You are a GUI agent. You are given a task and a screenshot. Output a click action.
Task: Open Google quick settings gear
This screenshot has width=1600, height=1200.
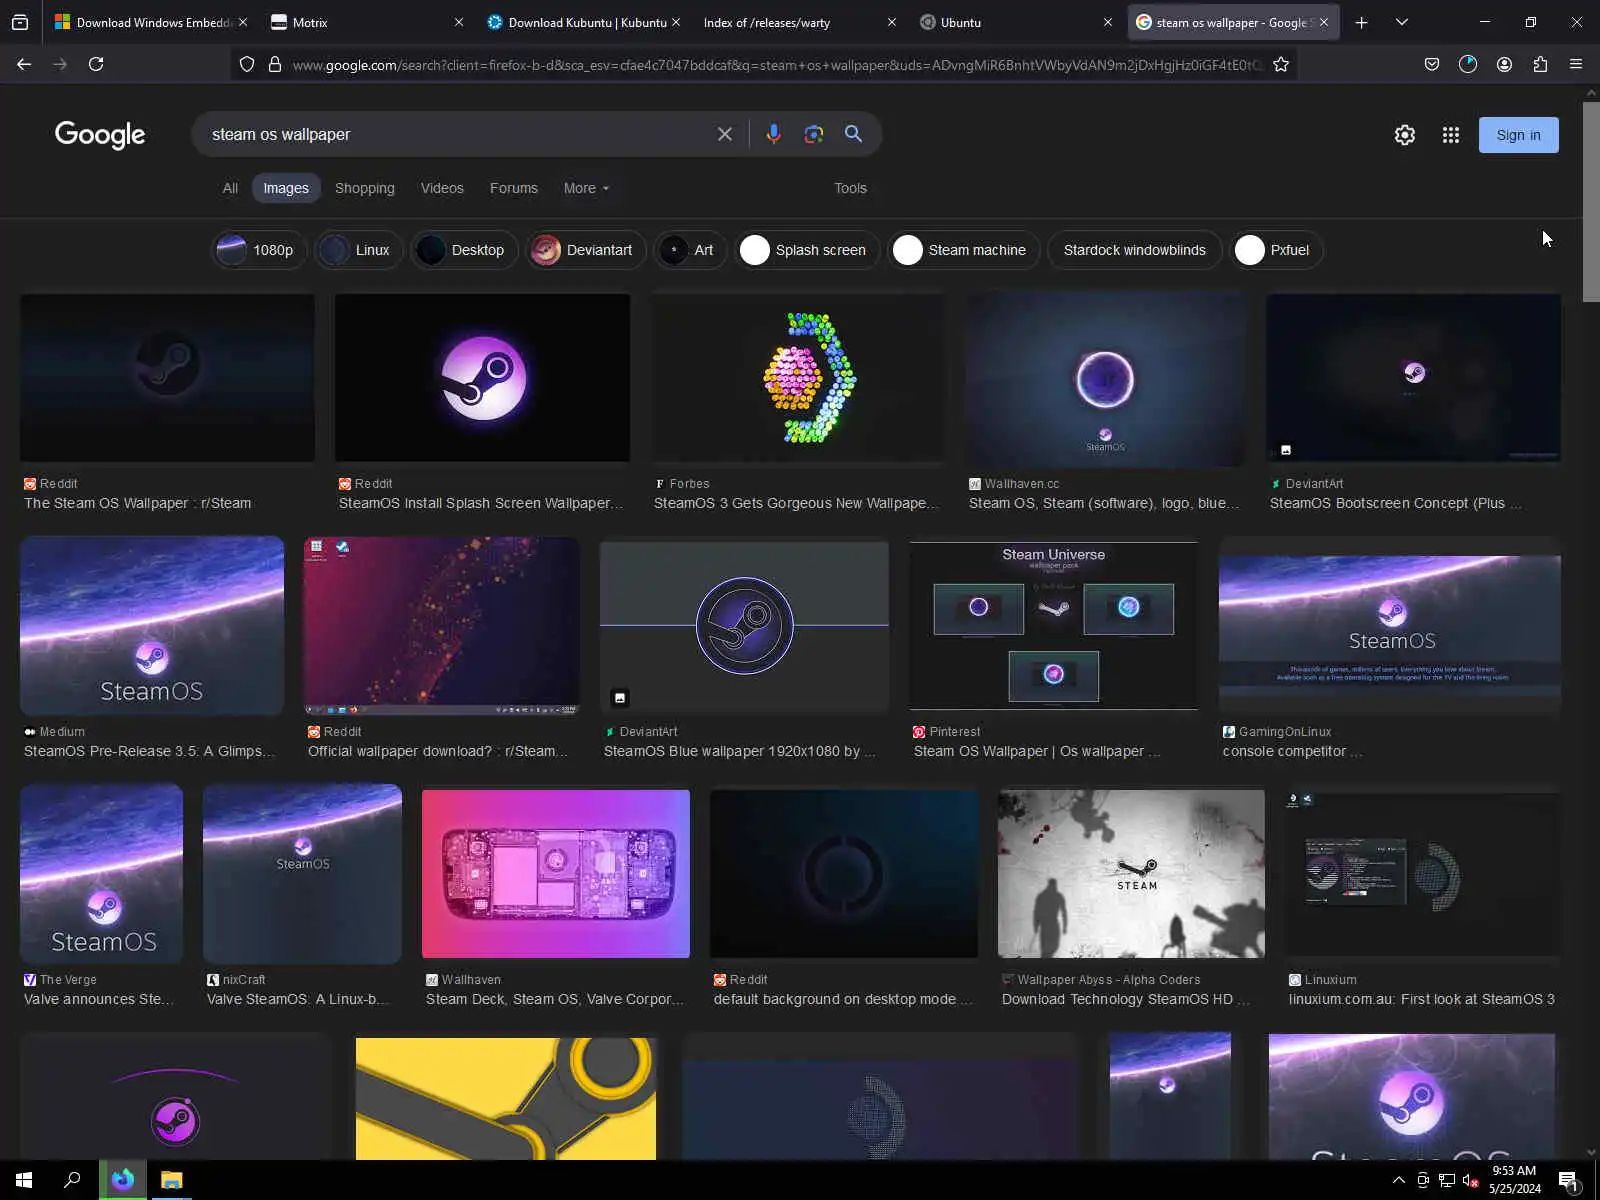point(1405,135)
